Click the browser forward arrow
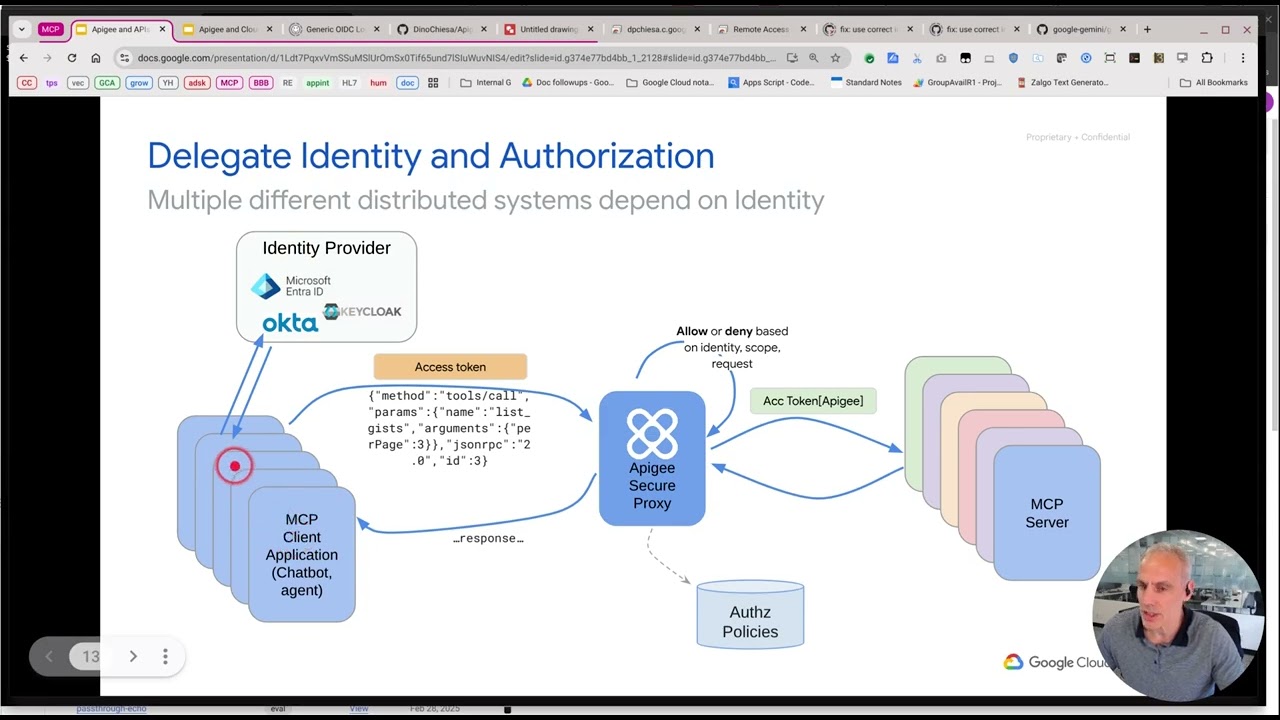Viewport: 1280px width, 720px height. pyautogui.click(x=47, y=58)
